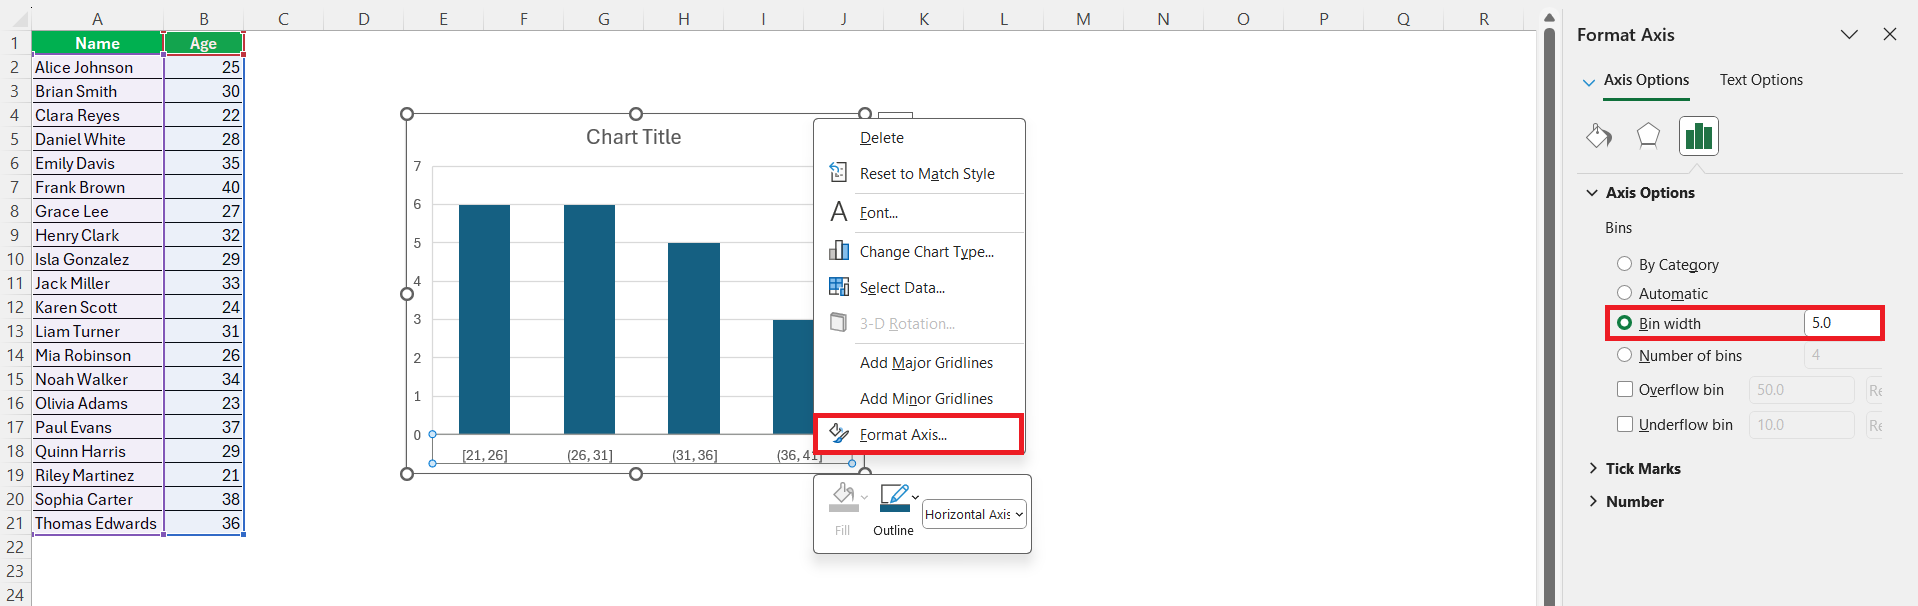
Task: Expand the Number section
Action: (x=1592, y=501)
